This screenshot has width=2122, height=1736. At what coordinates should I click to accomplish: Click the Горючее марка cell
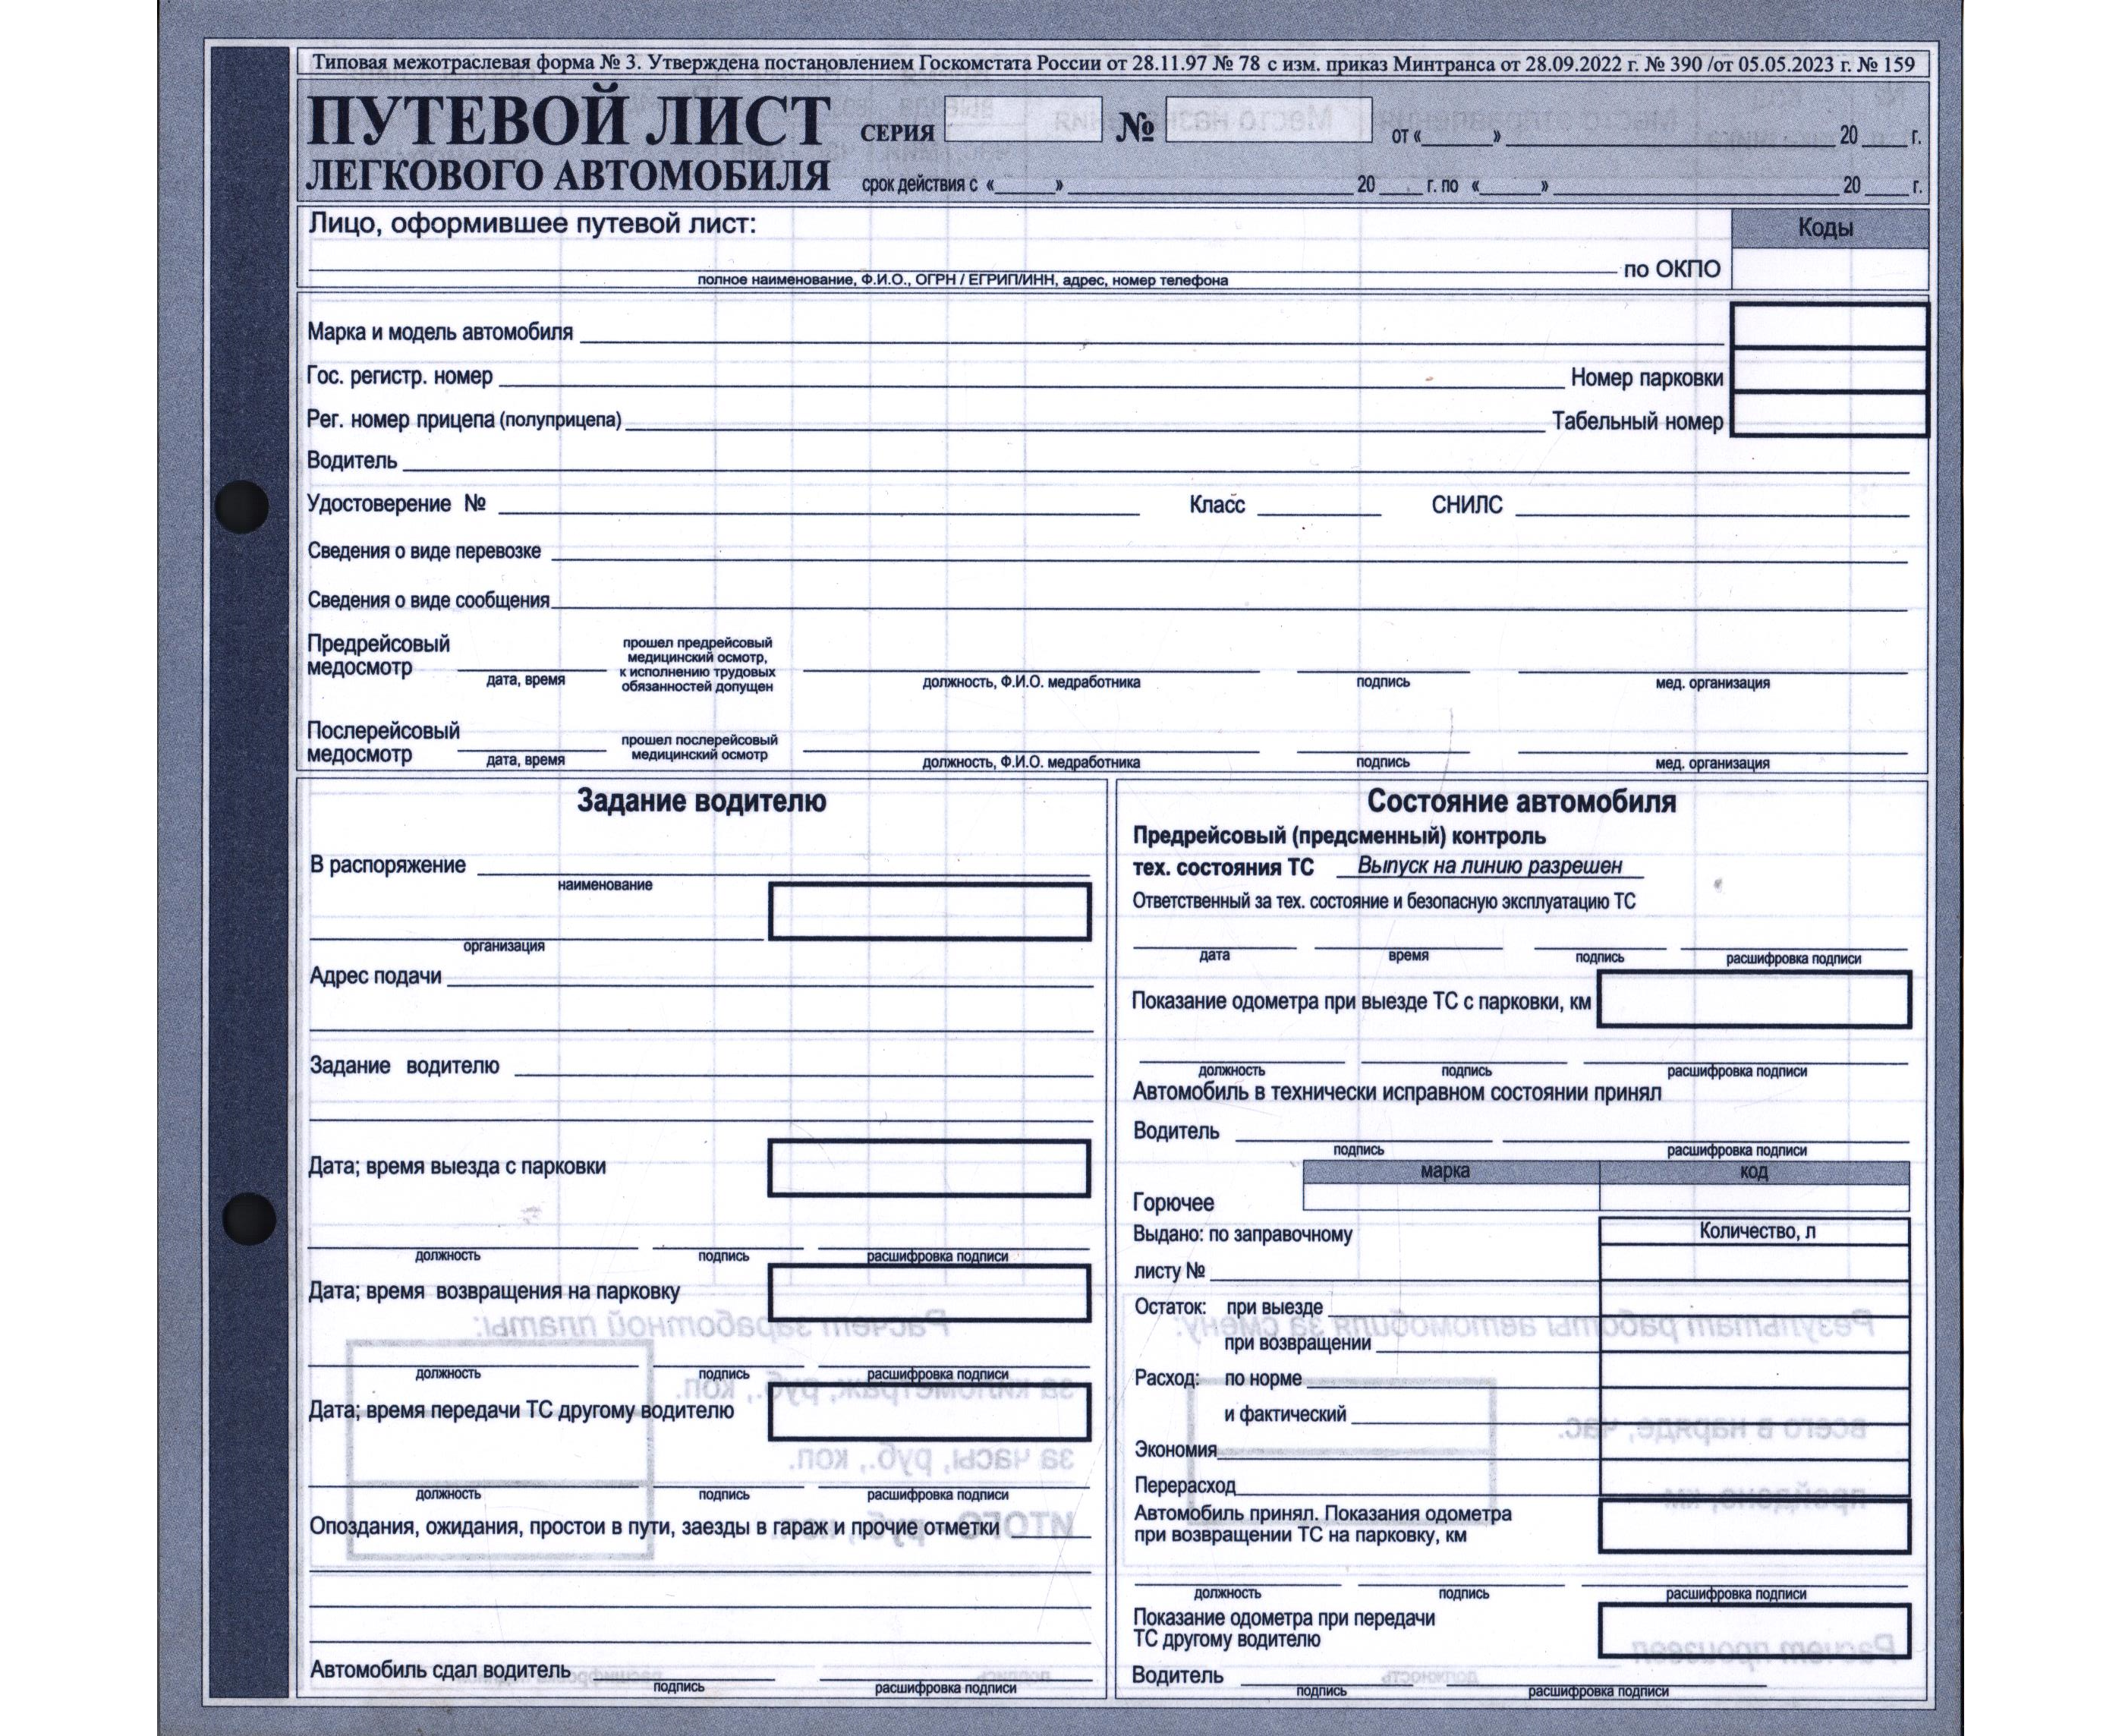[1450, 1197]
